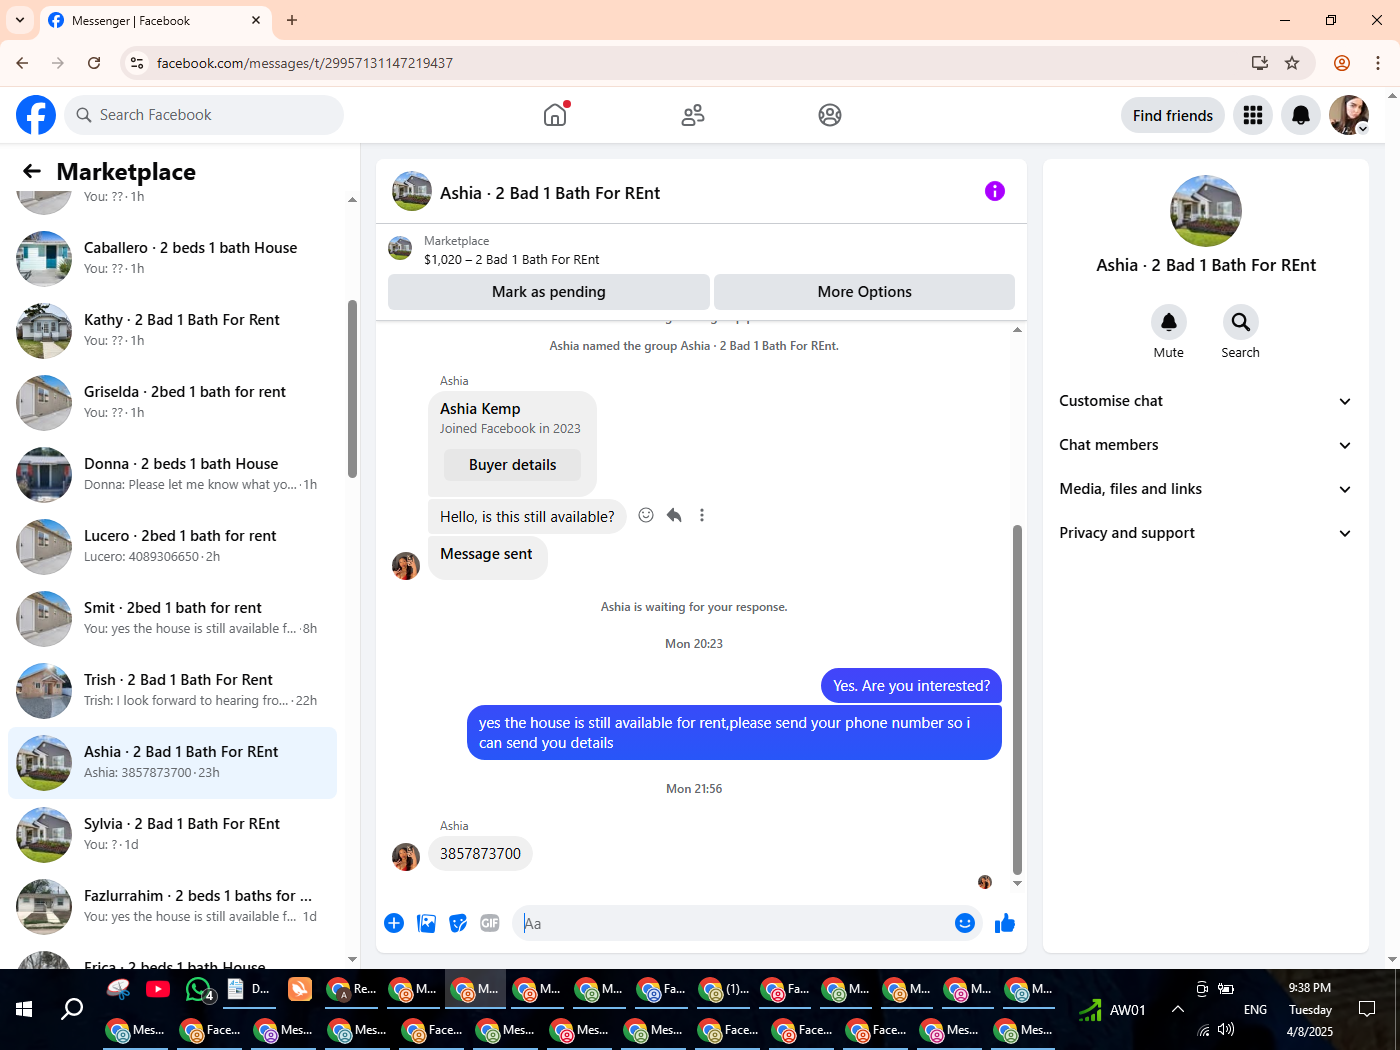Focus the Aa message input box
Viewport: 1400px width, 1050px height.
click(x=735, y=923)
